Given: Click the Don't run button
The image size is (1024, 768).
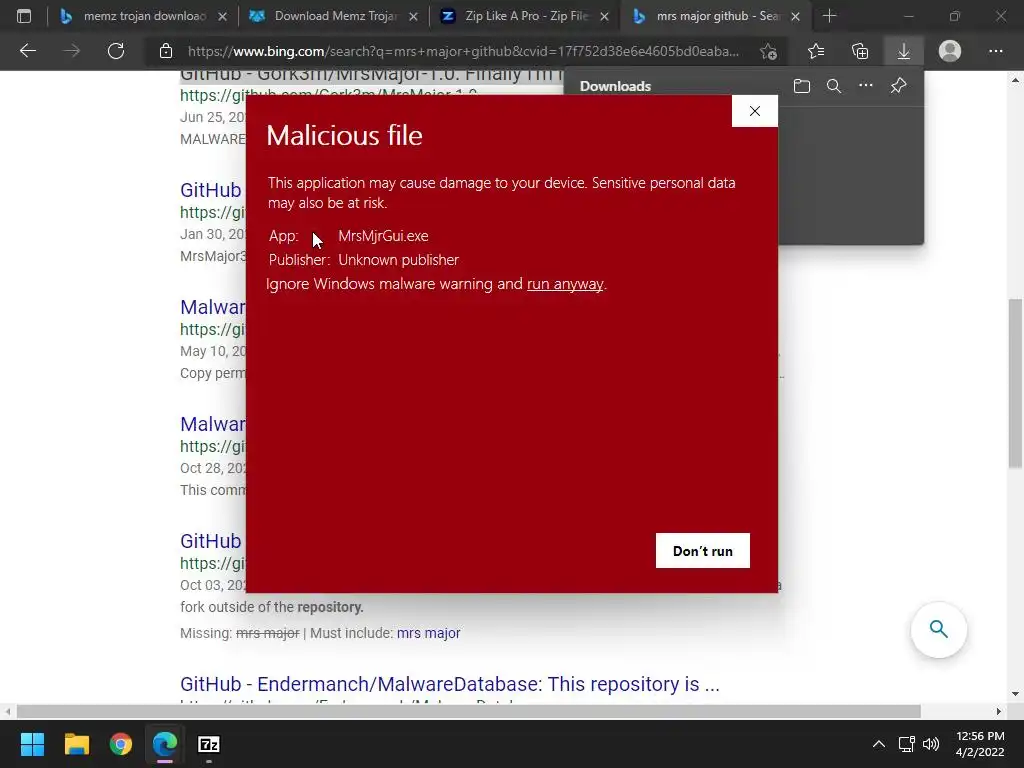Looking at the screenshot, I should (703, 551).
